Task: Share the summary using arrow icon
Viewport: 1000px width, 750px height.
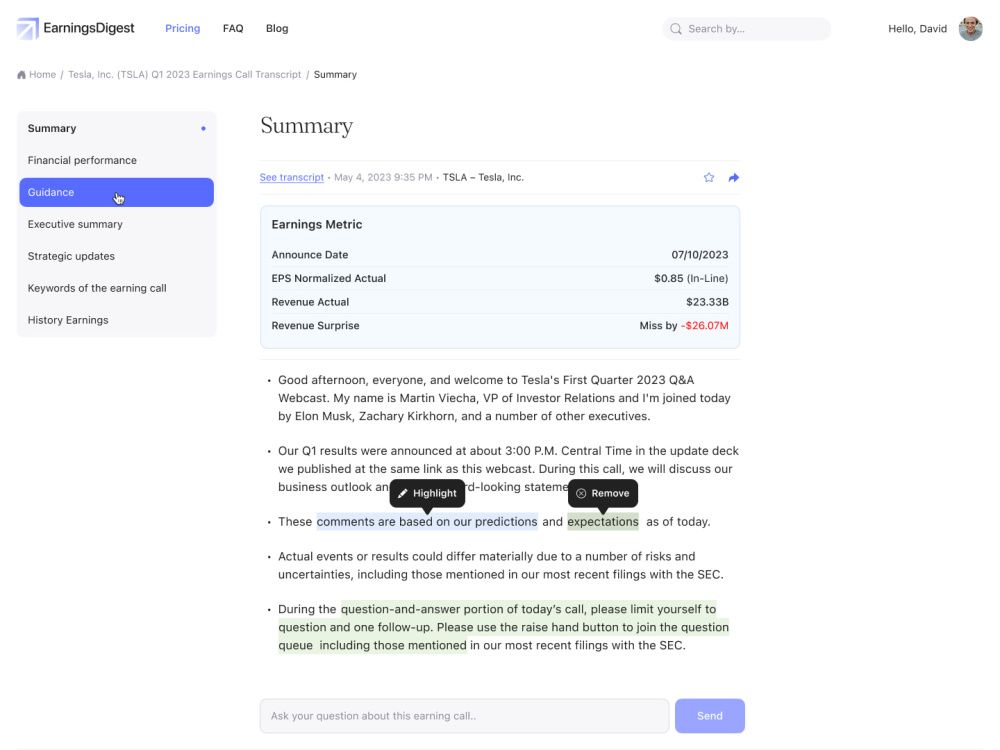Action: [x=733, y=177]
